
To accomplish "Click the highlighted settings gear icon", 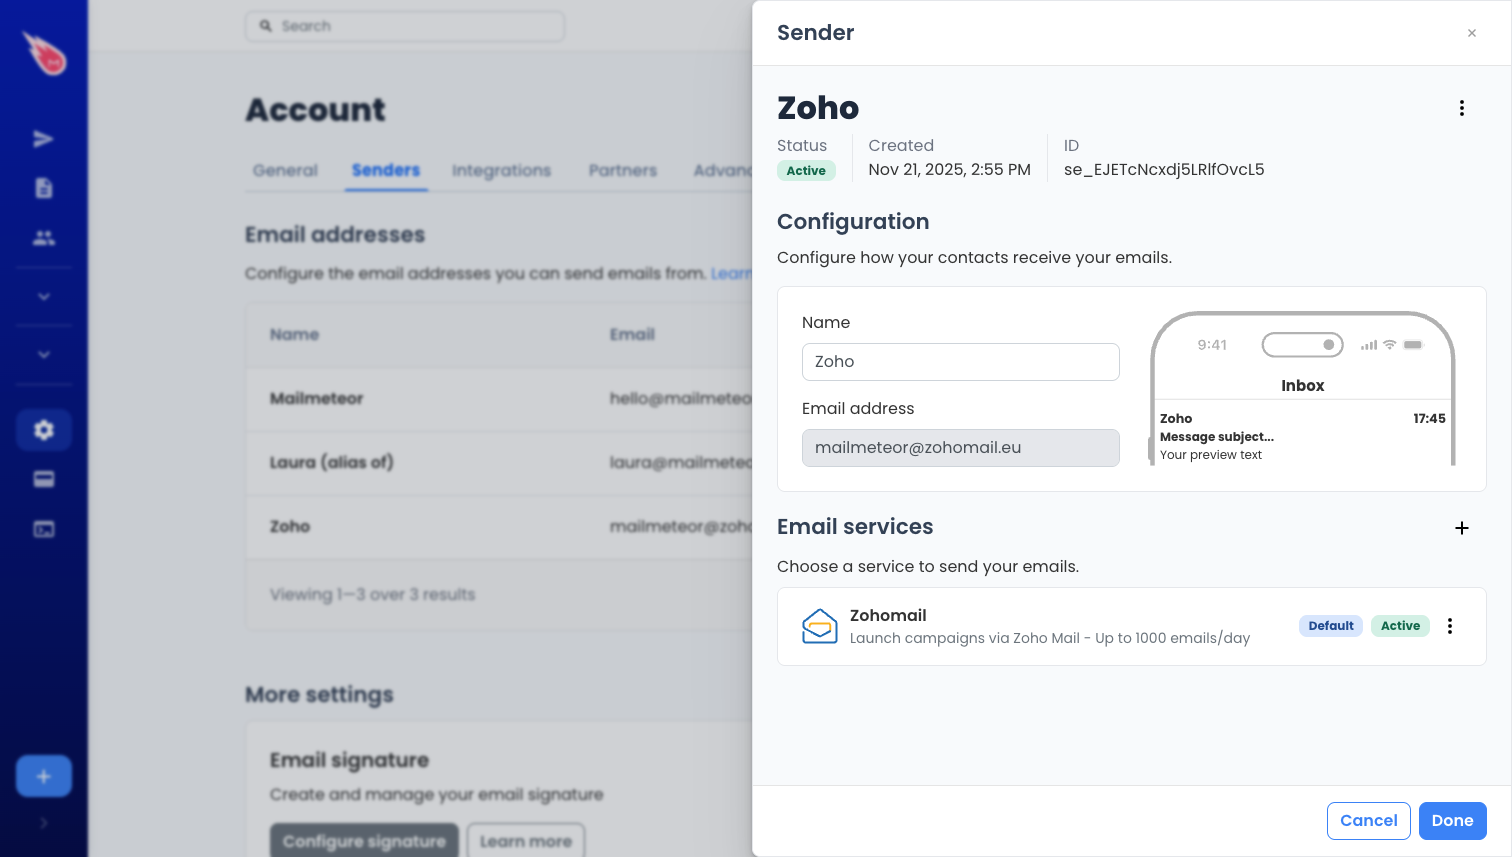I will click(43, 429).
